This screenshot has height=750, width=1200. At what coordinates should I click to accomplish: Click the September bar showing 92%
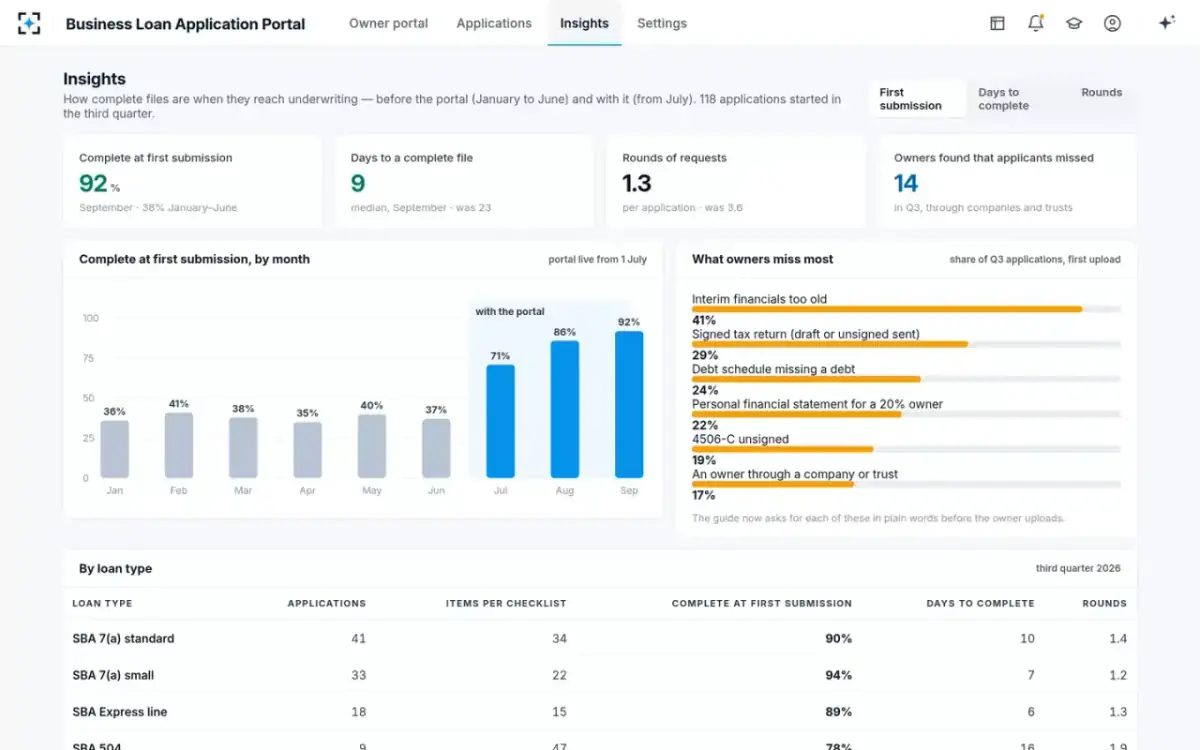click(x=629, y=404)
